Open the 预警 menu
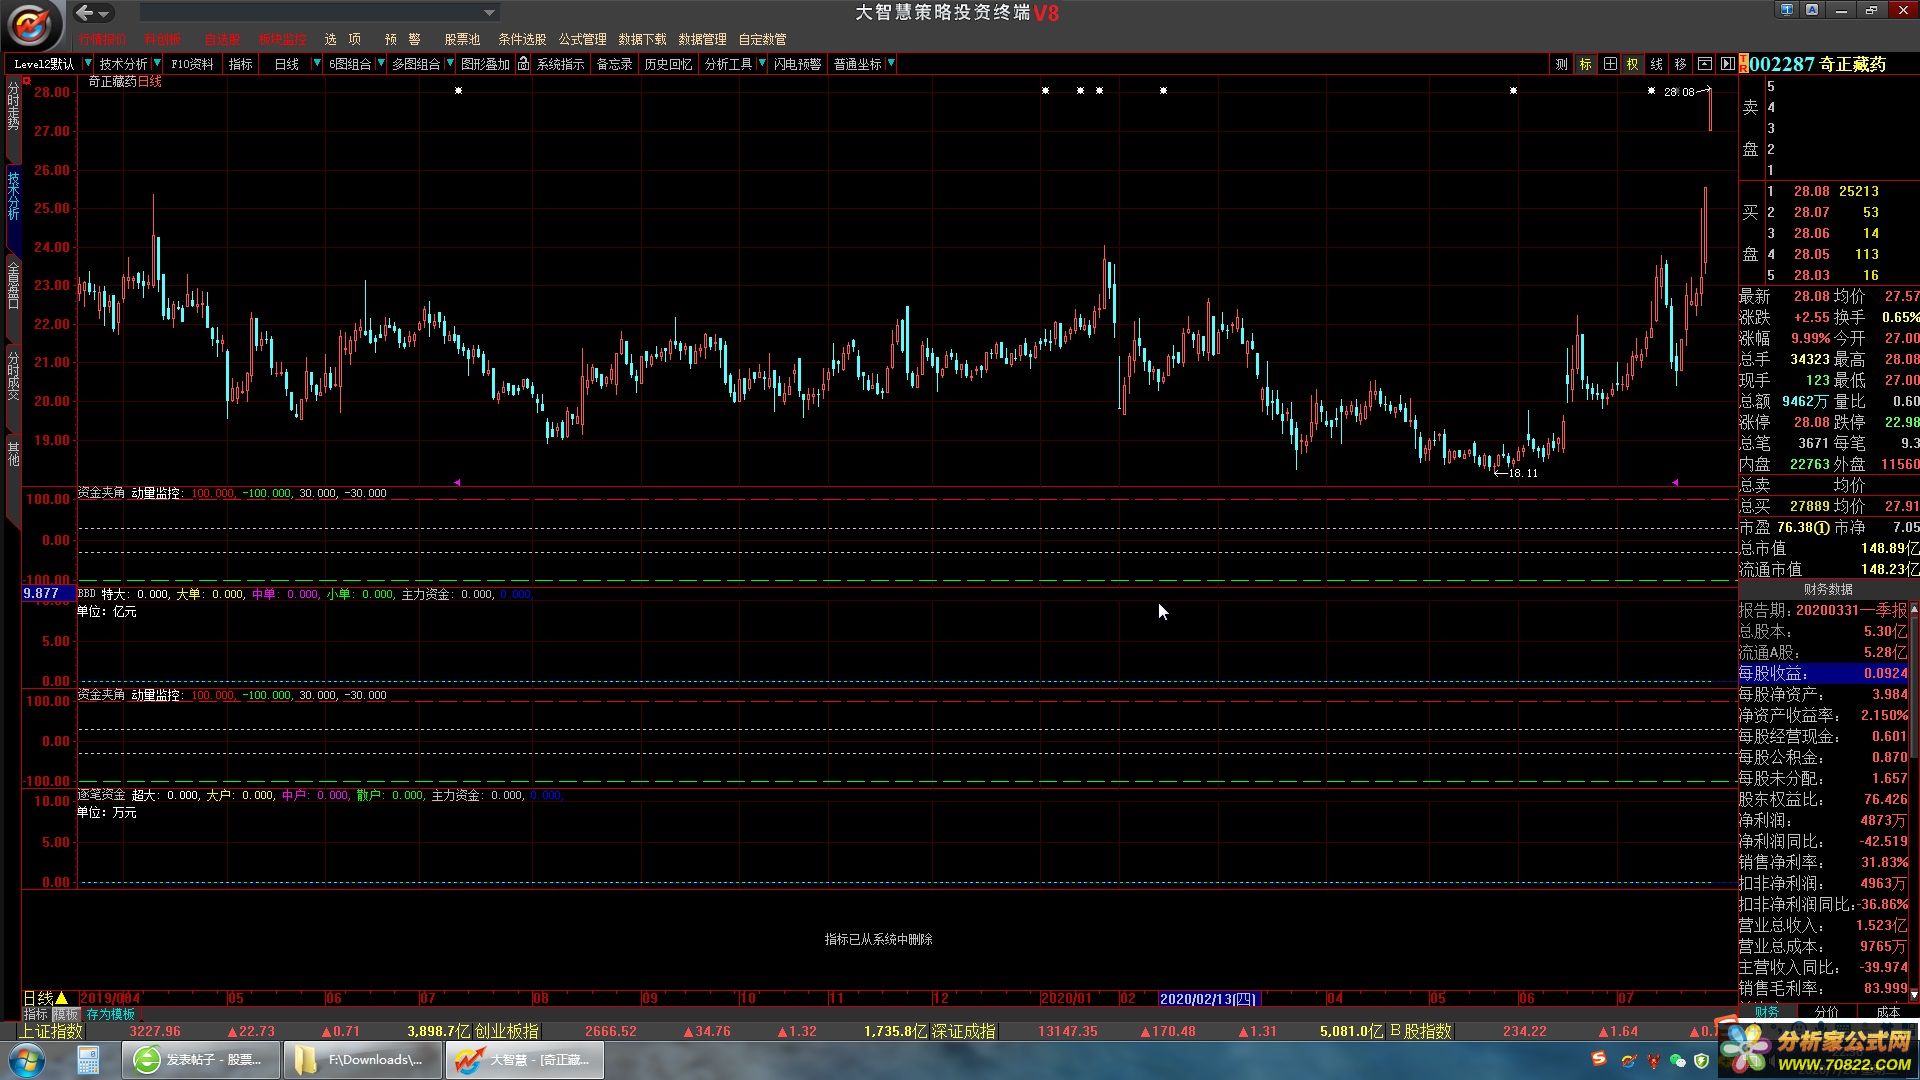Viewport: 1920px width, 1080px height. pyautogui.click(x=402, y=39)
